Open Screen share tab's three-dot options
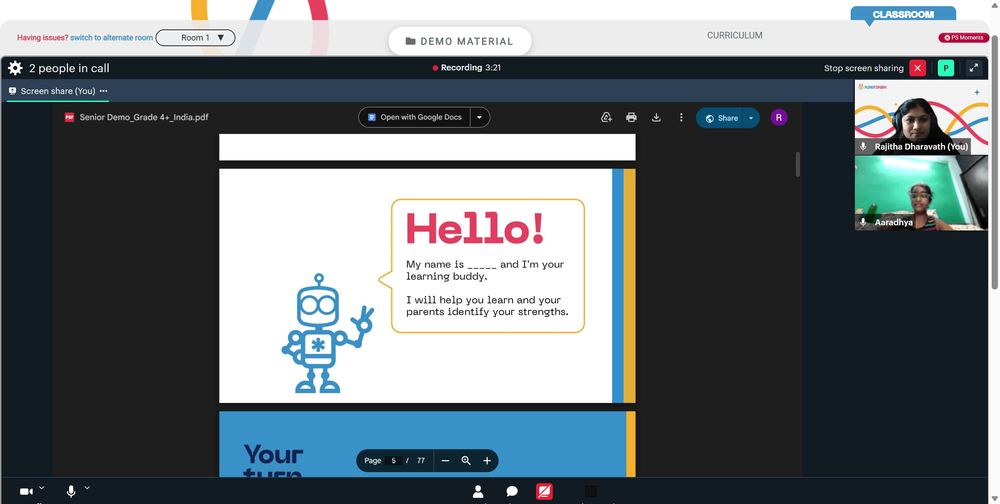 click(103, 91)
